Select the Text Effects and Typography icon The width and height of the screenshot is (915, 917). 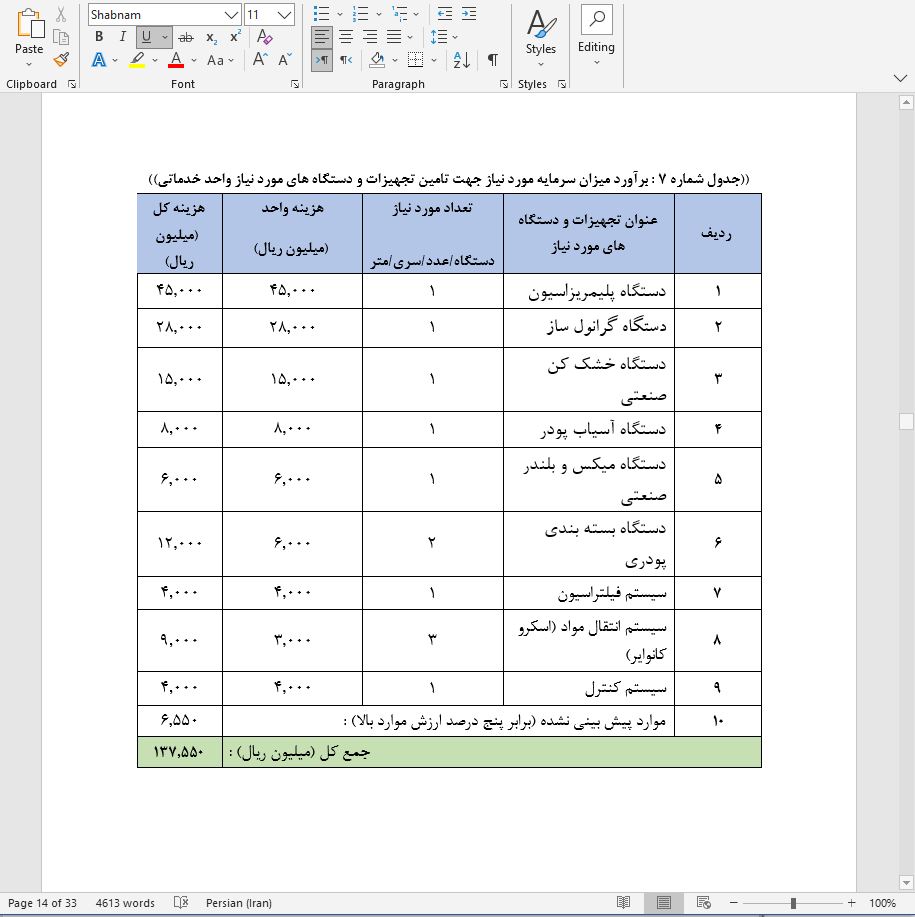click(98, 58)
